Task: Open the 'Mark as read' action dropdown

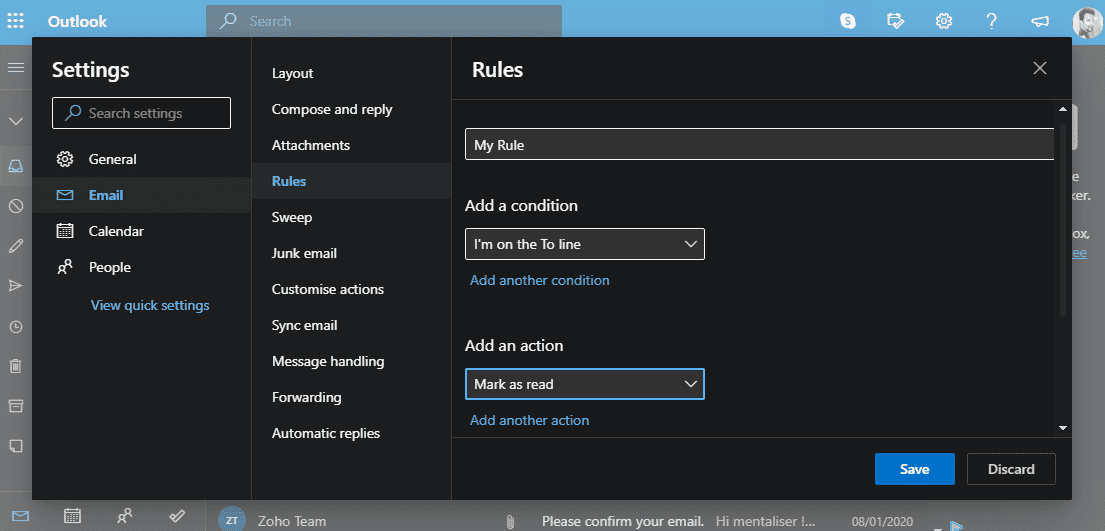Action: coord(585,384)
